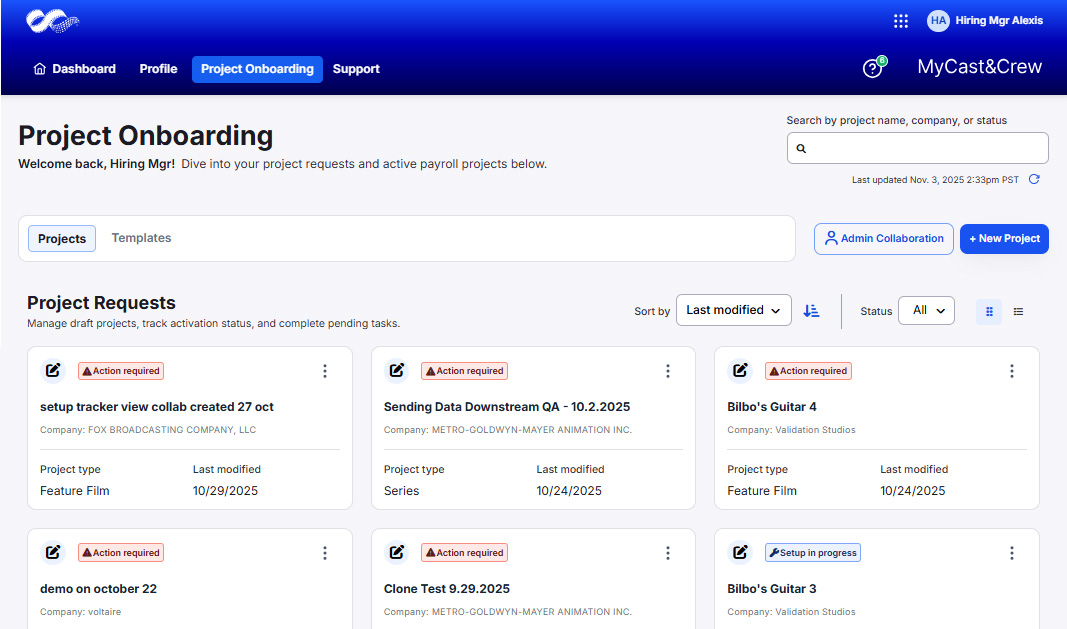Open three-dot menu on Sending Data Downstream QA
The width and height of the screenshot is (1067, 629).
tap(668, 371)
